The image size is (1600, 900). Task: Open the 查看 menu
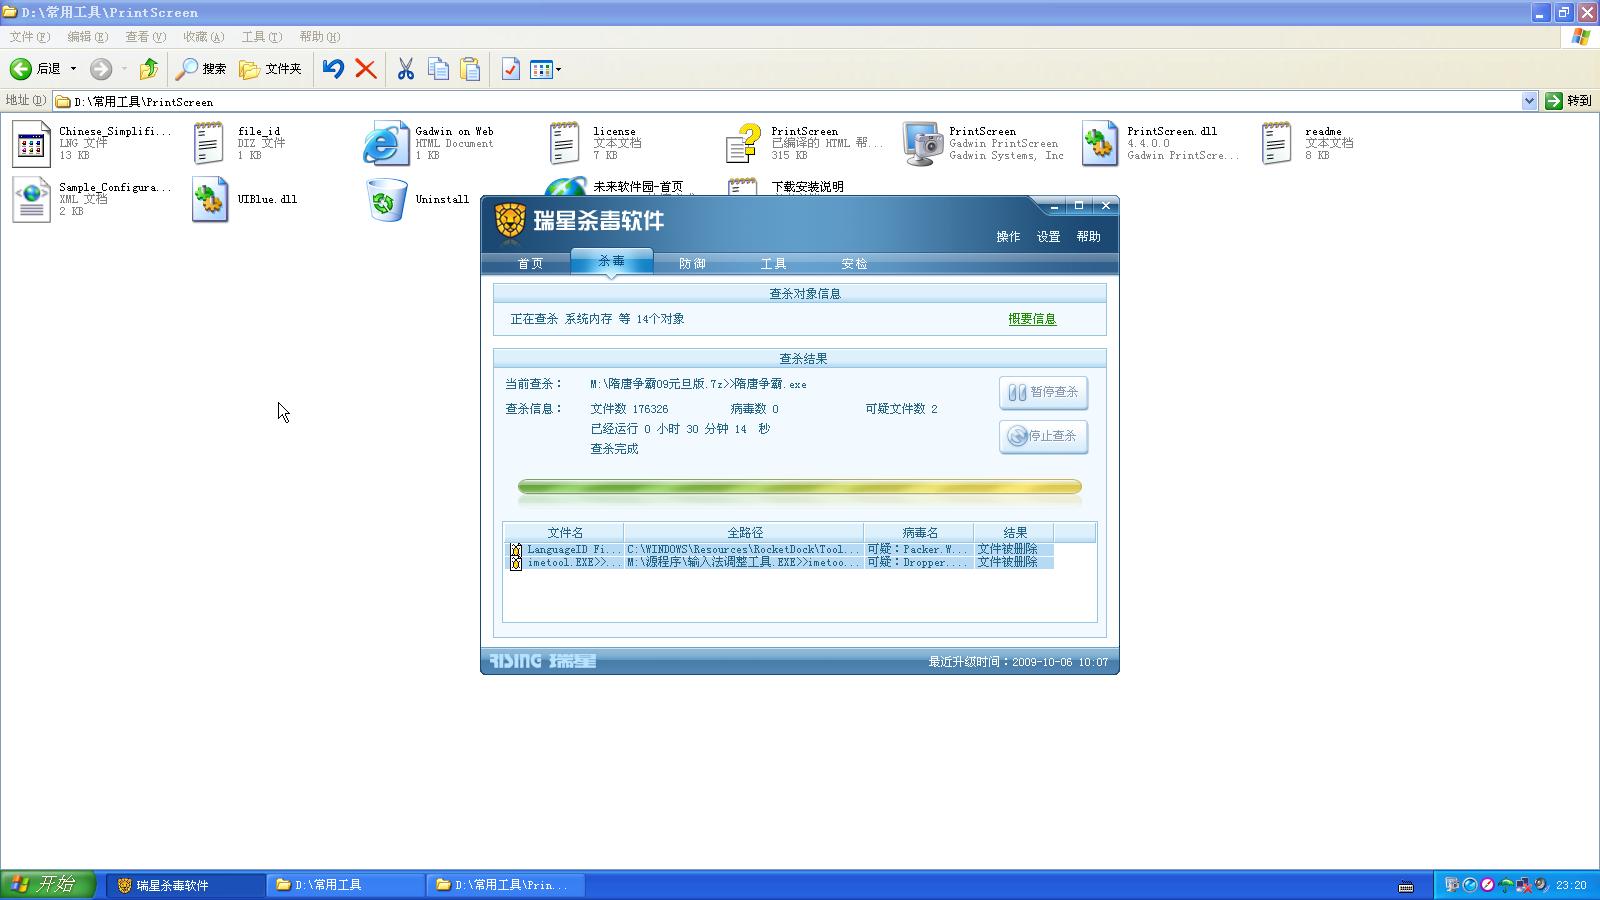(145, 37)
